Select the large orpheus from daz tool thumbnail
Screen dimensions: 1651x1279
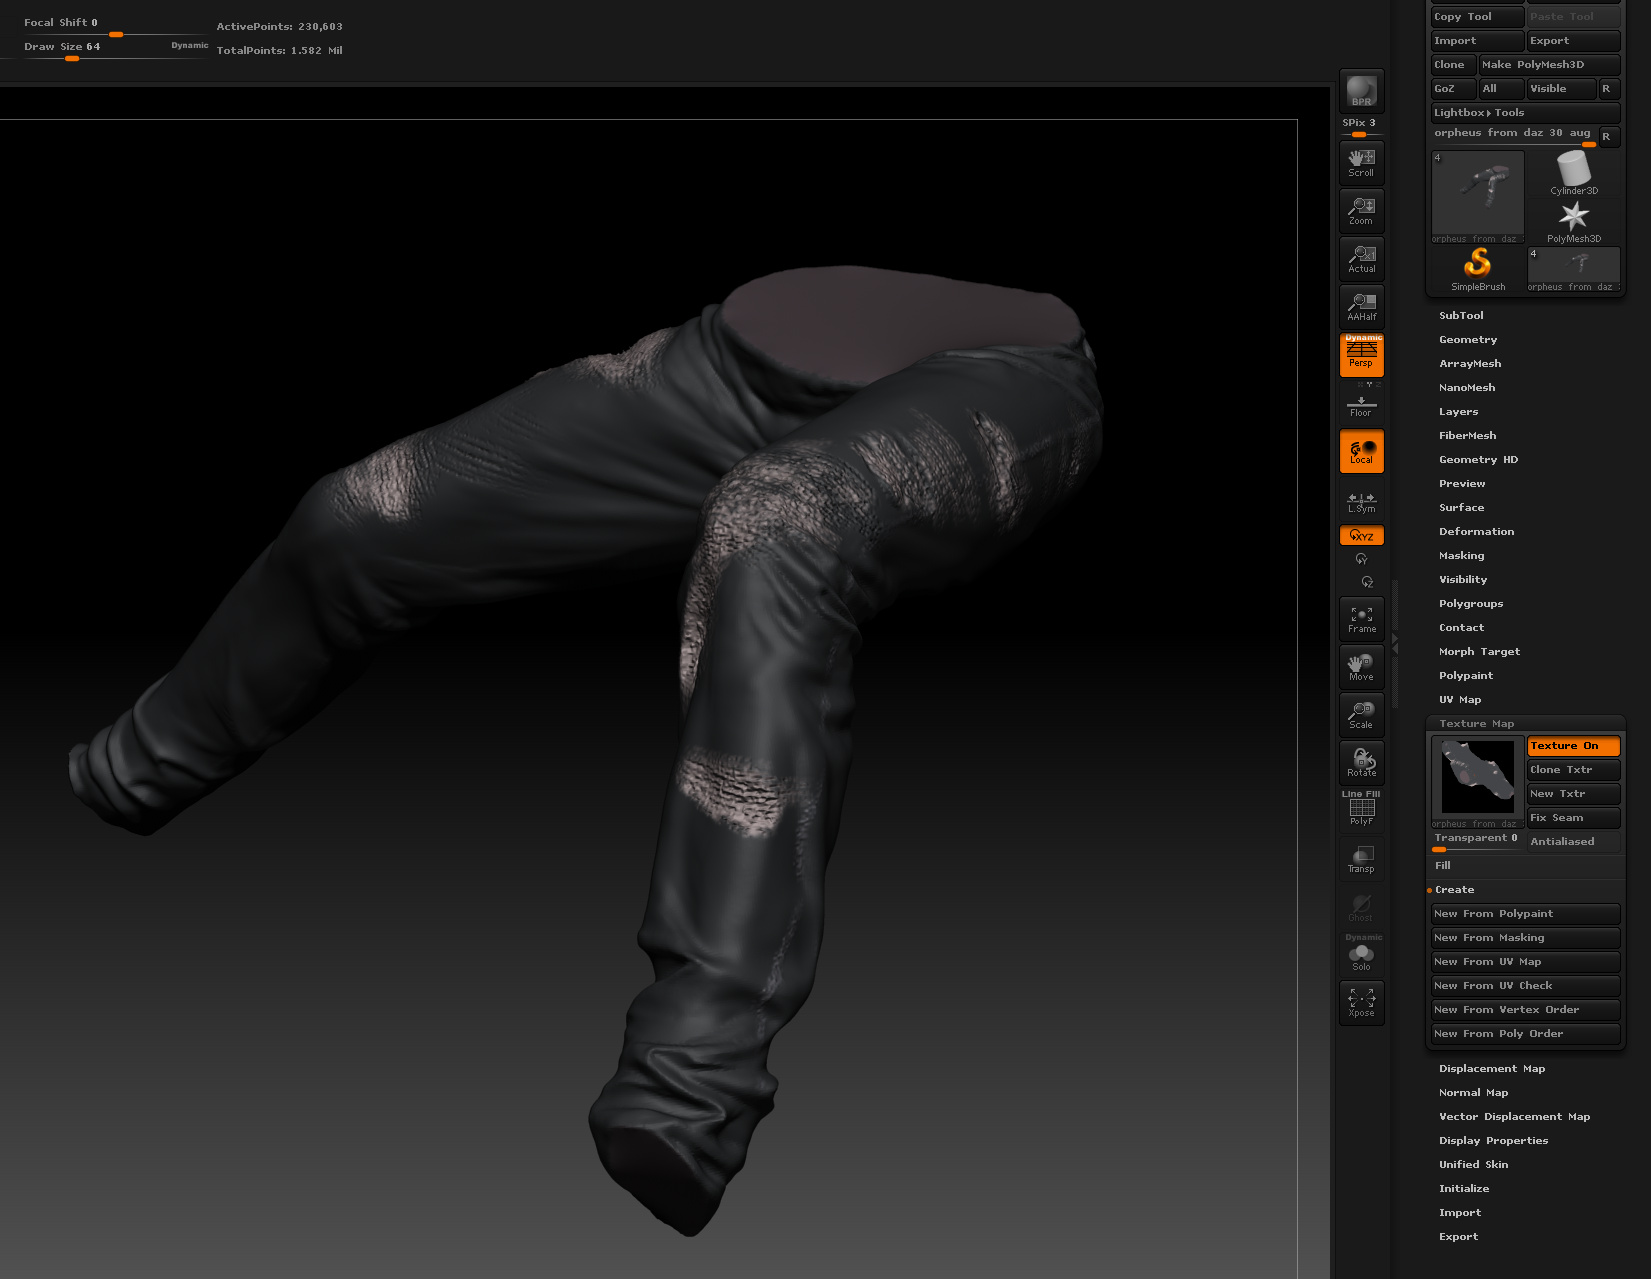click(1478, 197)
